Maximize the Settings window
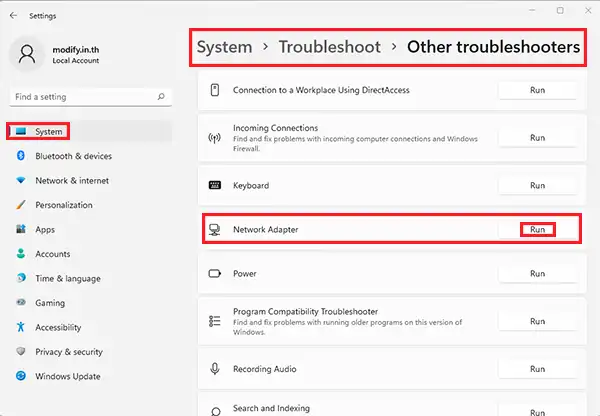 (560, 11)
